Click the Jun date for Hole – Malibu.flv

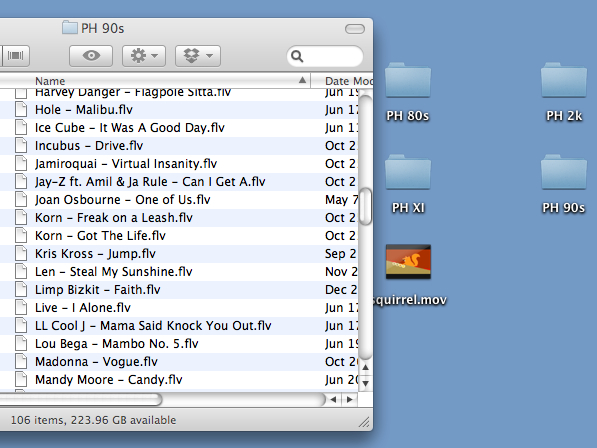pyautogui.click(x=342, y=110)
